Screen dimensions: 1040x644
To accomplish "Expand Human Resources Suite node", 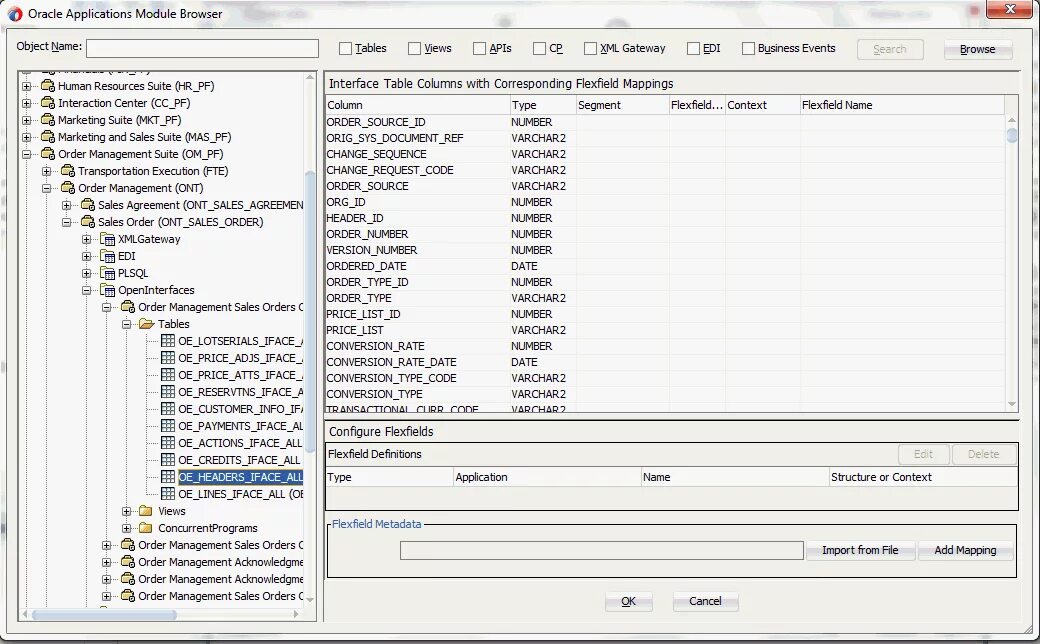I will tap(27, 86).
